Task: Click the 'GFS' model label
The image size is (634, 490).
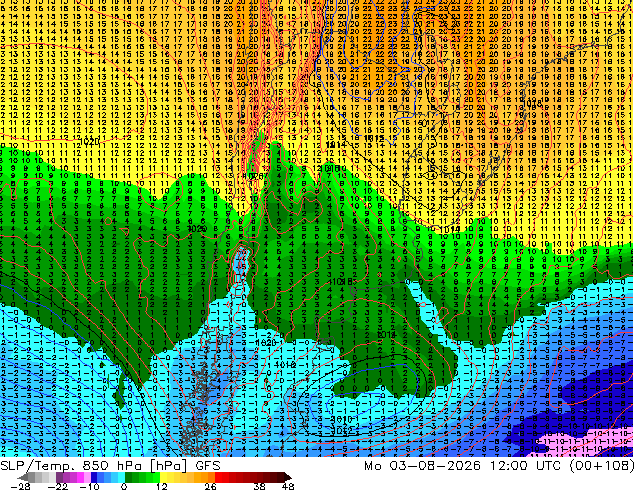Action: pos(208,466)
